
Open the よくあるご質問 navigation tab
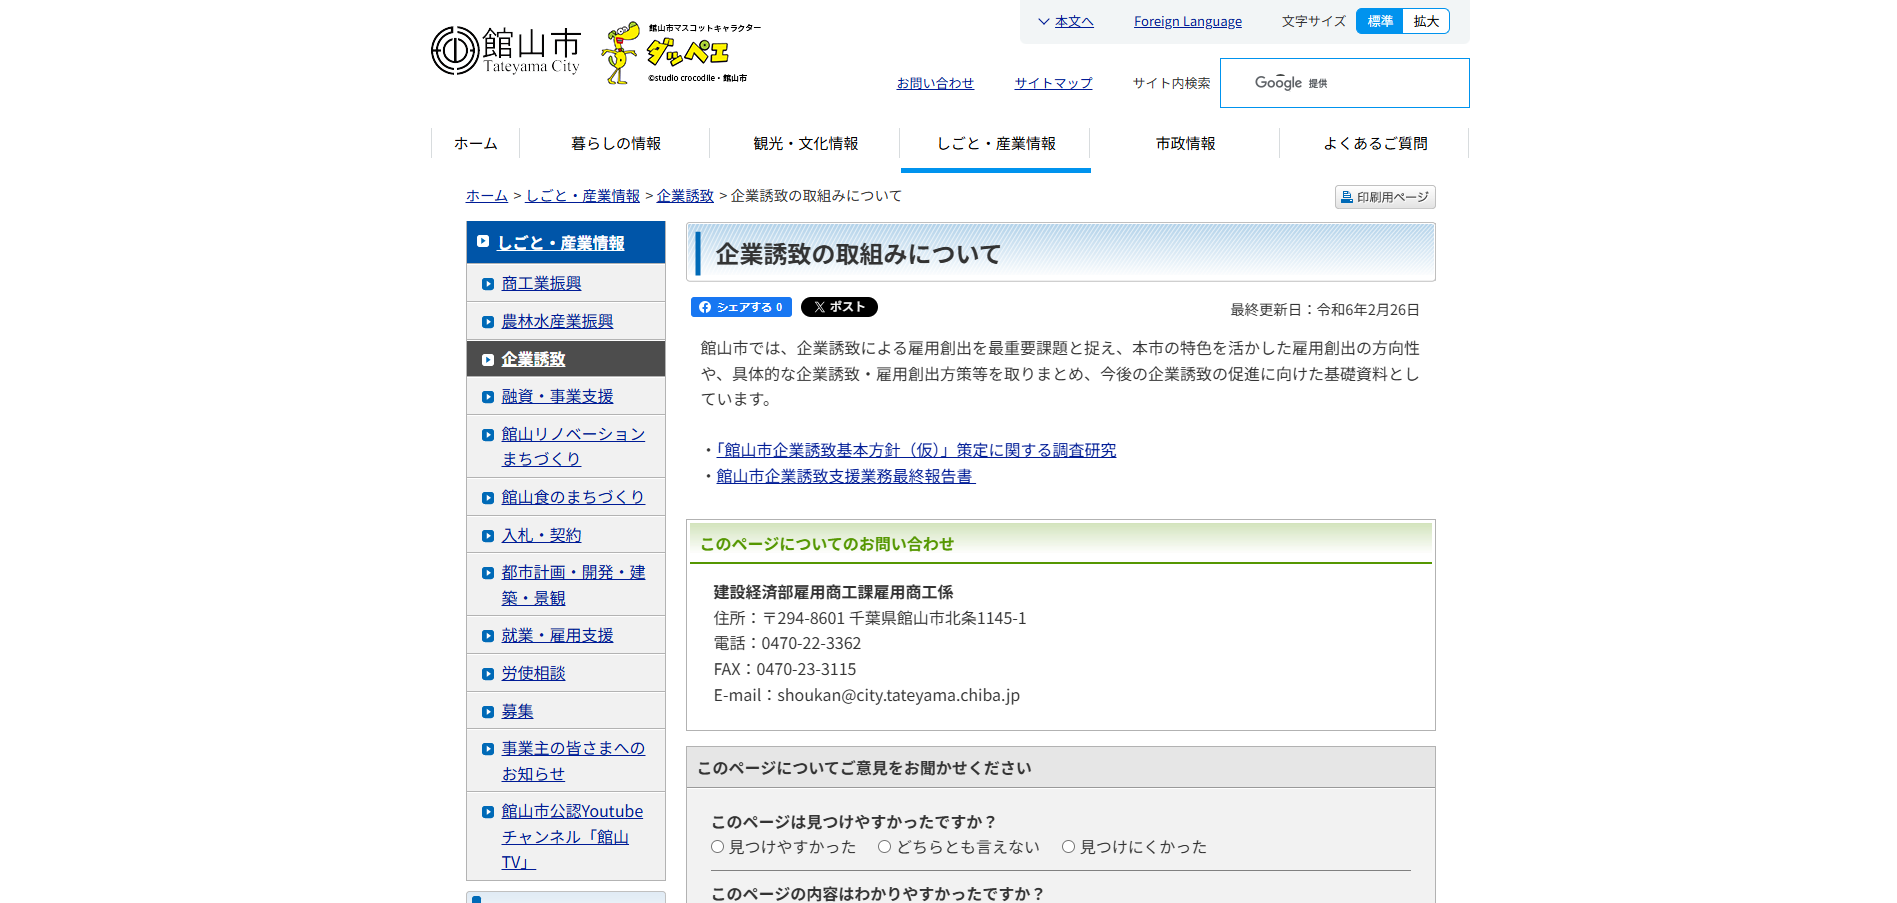point(1375,143)
